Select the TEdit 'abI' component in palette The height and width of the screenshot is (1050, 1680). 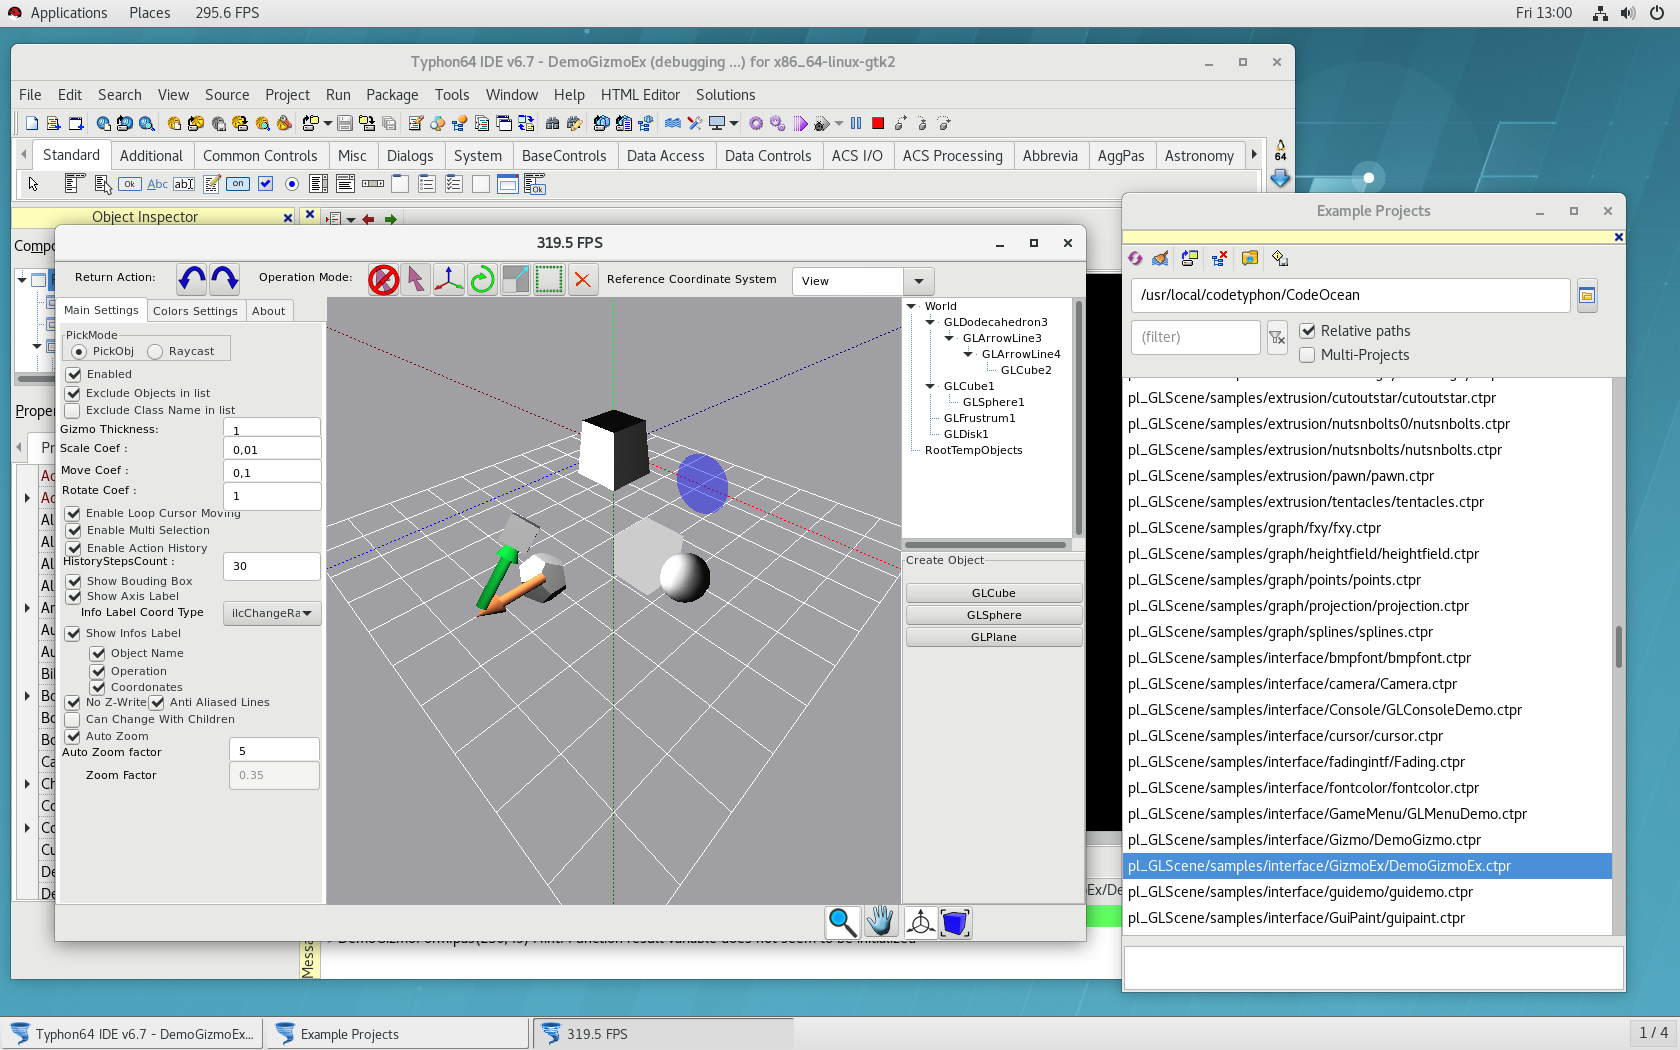184,184
